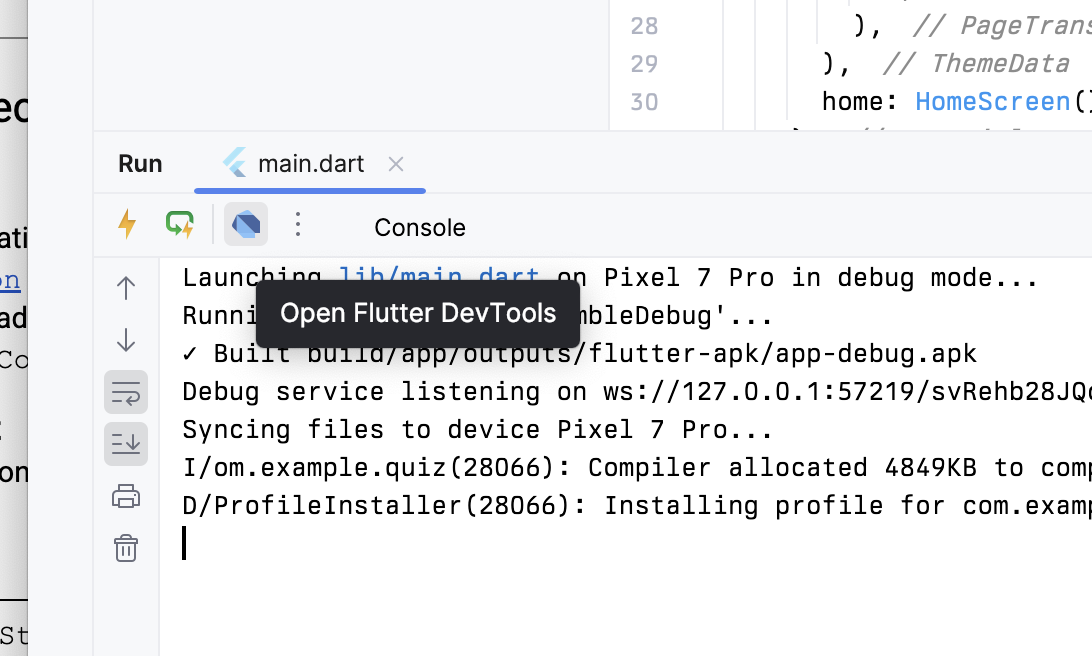This screenshot has width=1092, height=656.
Task: Open Flutter DevTools via Dart logo icon
Action: tap(246, 224)
